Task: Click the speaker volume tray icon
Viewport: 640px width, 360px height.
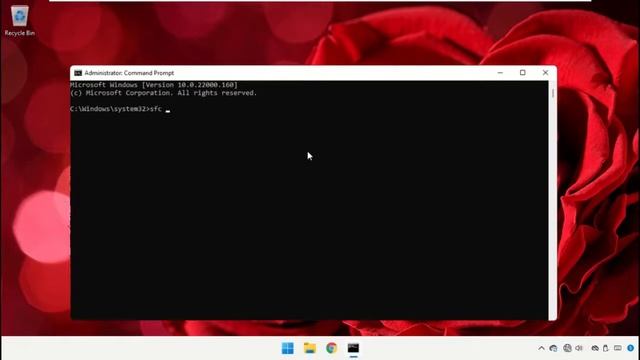Action: click(579, 348)
